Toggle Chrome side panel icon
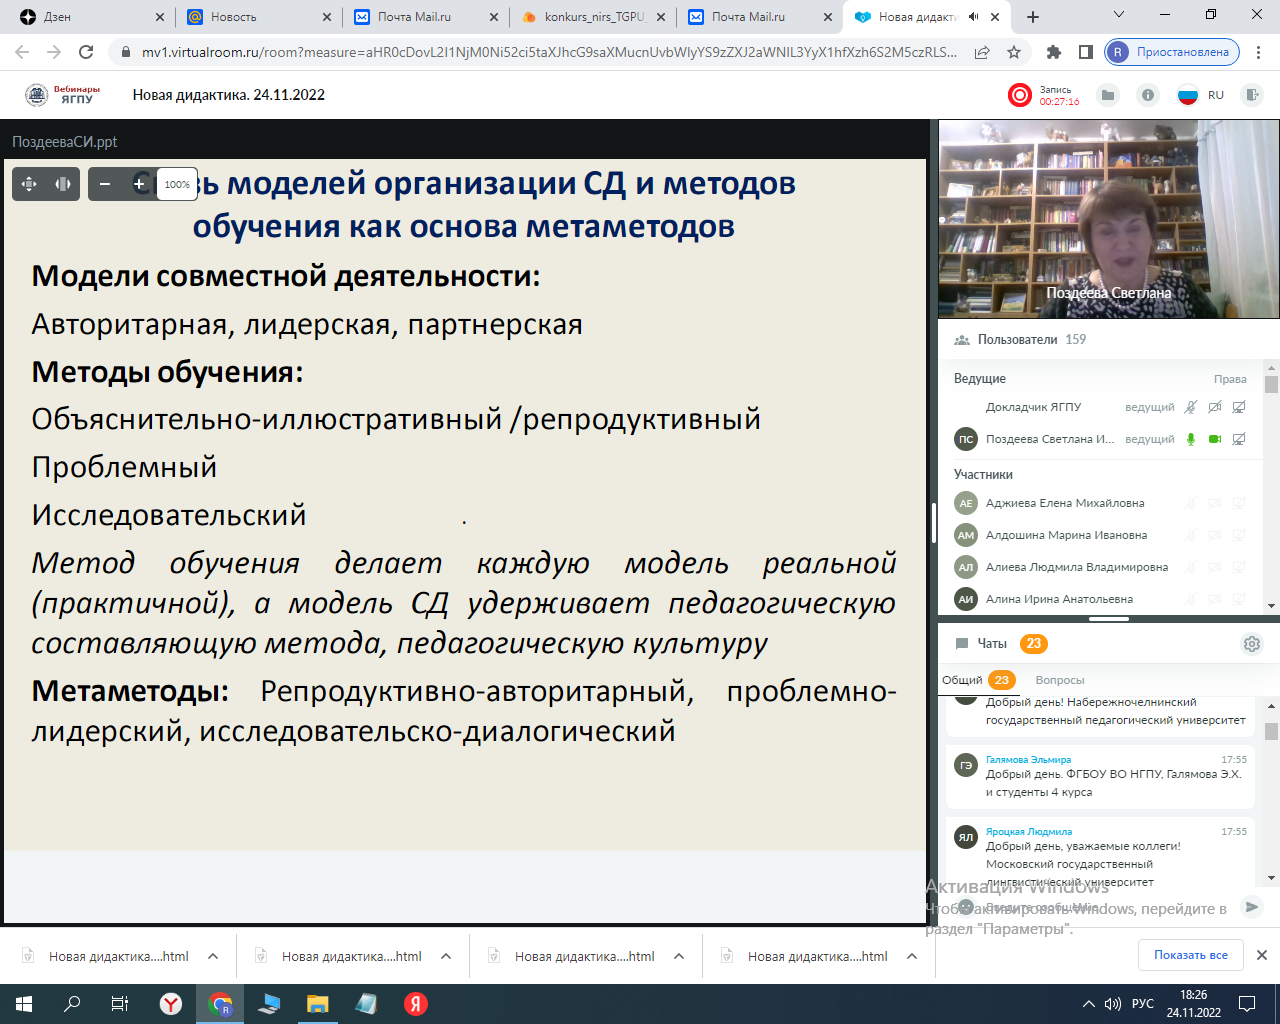This screenshot has width=1280, height=1024. pyautogui.click(x=1086, y=52)
